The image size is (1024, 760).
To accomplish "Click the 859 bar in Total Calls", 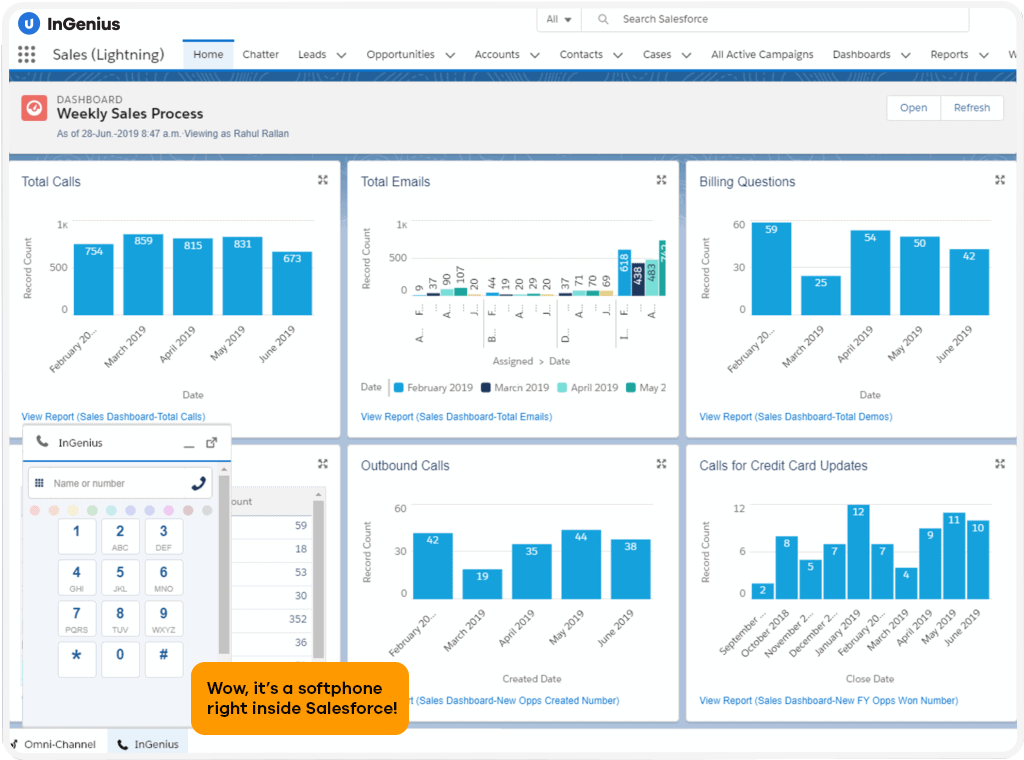I will point(143,274).
